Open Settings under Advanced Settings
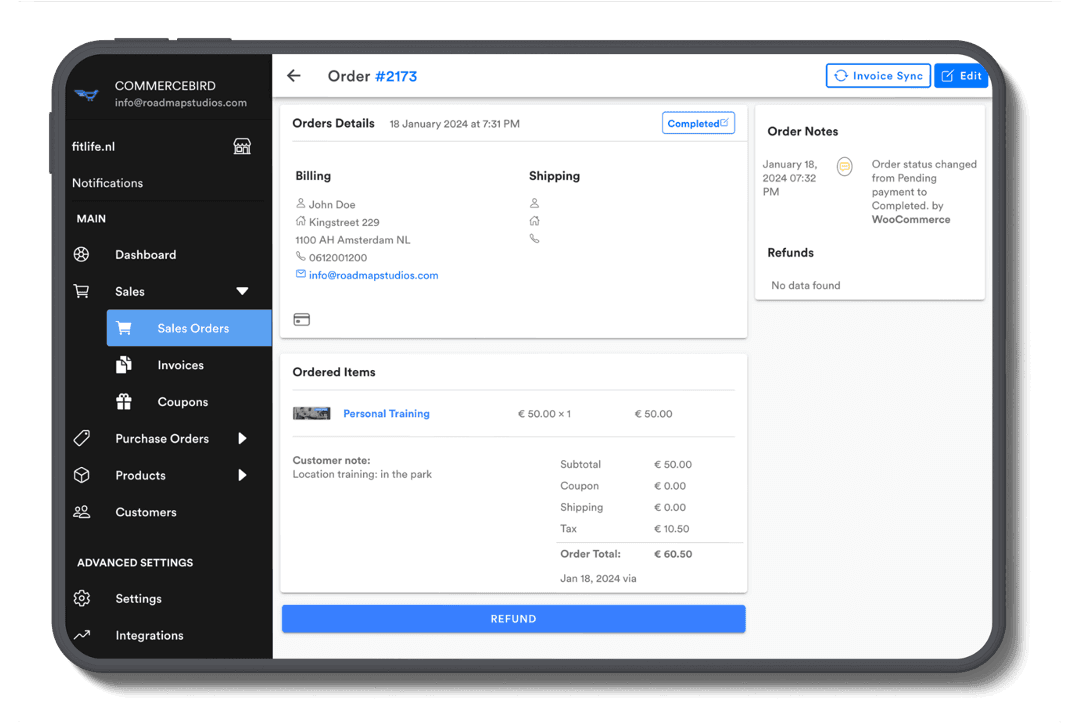Image resolution: width=1066 pixels, height=728 pixels. 139,599
